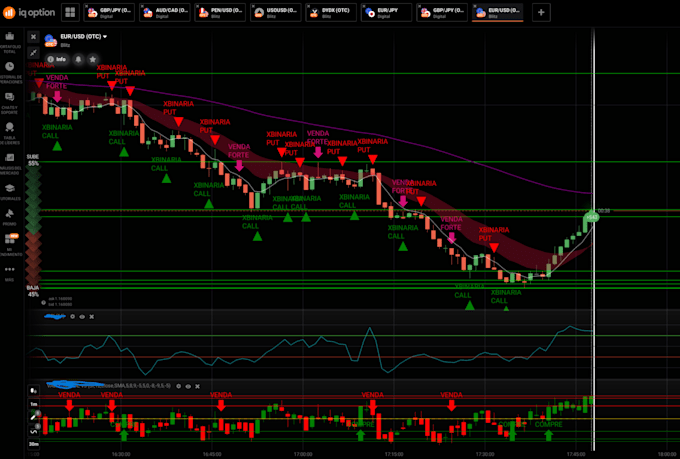Switch to the DYDX (OTC) tab
Screen dimensions: 680x459
(x=331, y=13)
